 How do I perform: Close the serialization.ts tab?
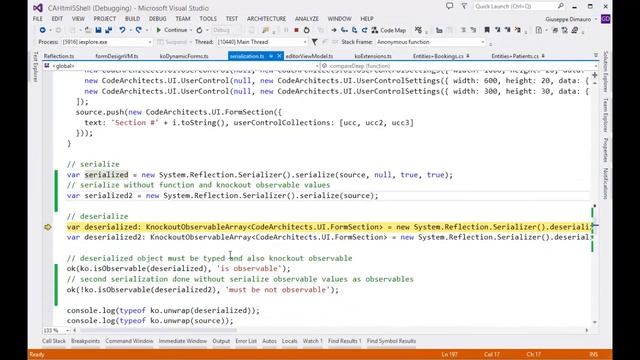[279, 56]
